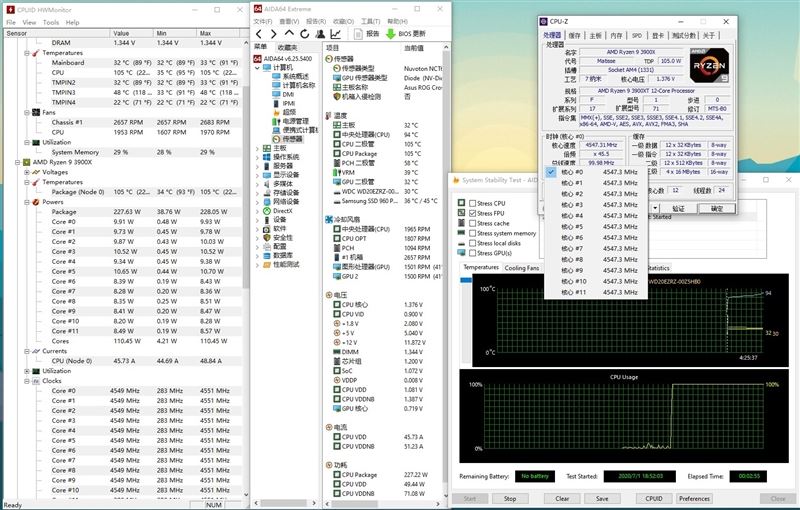This screenshot has width=800, height=510.
Task: Go back using AIDA64 back arrow
Action: point(259,34)
